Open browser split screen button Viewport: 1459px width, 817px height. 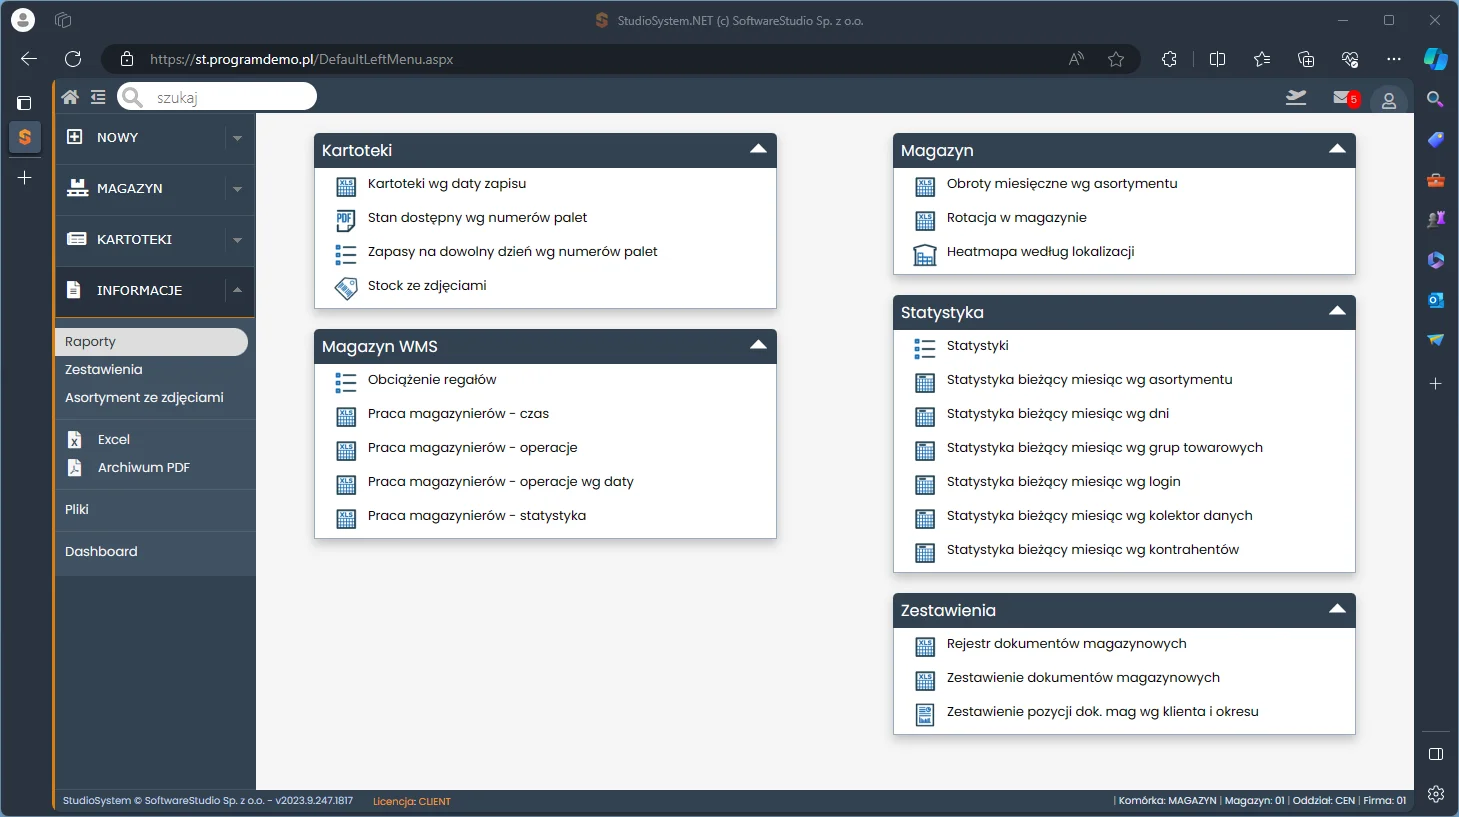(1217, 59)
